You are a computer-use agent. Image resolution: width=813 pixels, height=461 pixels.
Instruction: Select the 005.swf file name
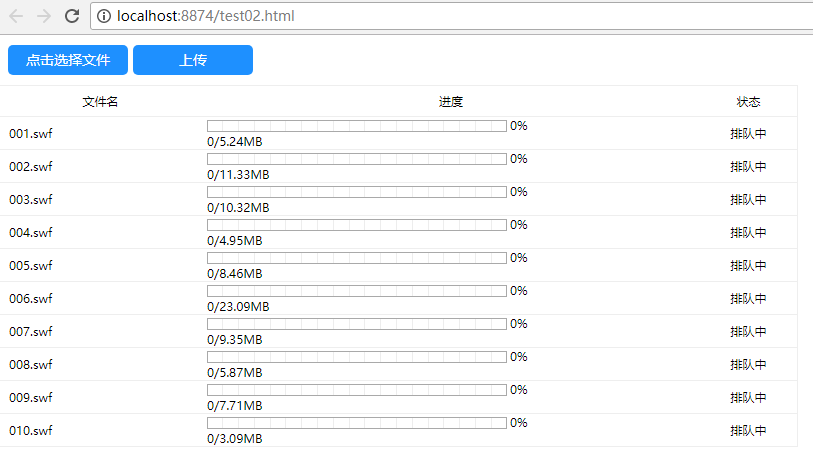[31, 266]
